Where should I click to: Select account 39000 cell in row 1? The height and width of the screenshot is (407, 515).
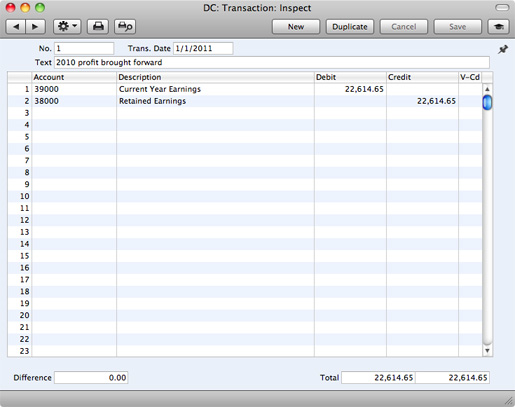[x=74, y=89]
